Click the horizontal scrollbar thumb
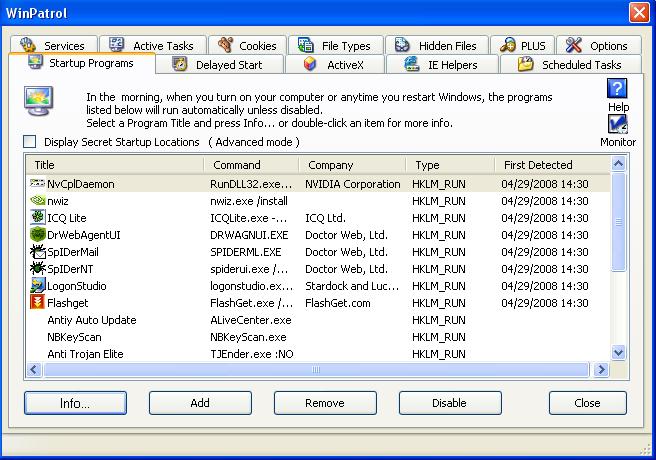Viewport: 656px width, 460px height. point(316,369)
